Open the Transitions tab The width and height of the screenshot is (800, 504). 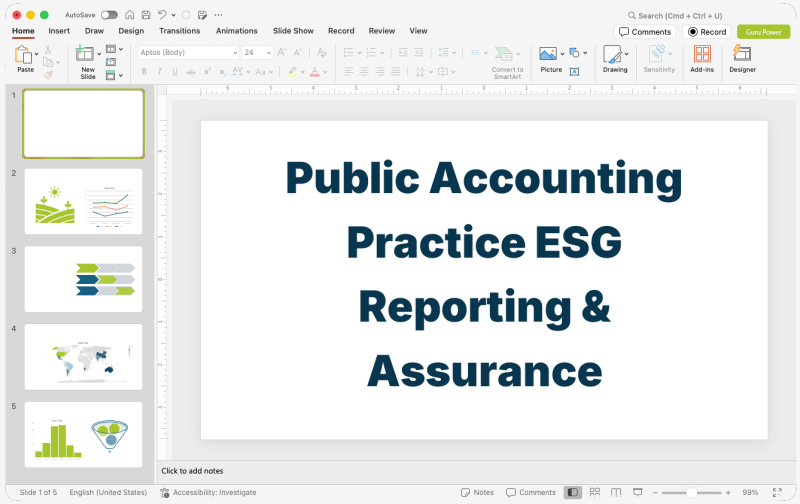coord(180,31)
